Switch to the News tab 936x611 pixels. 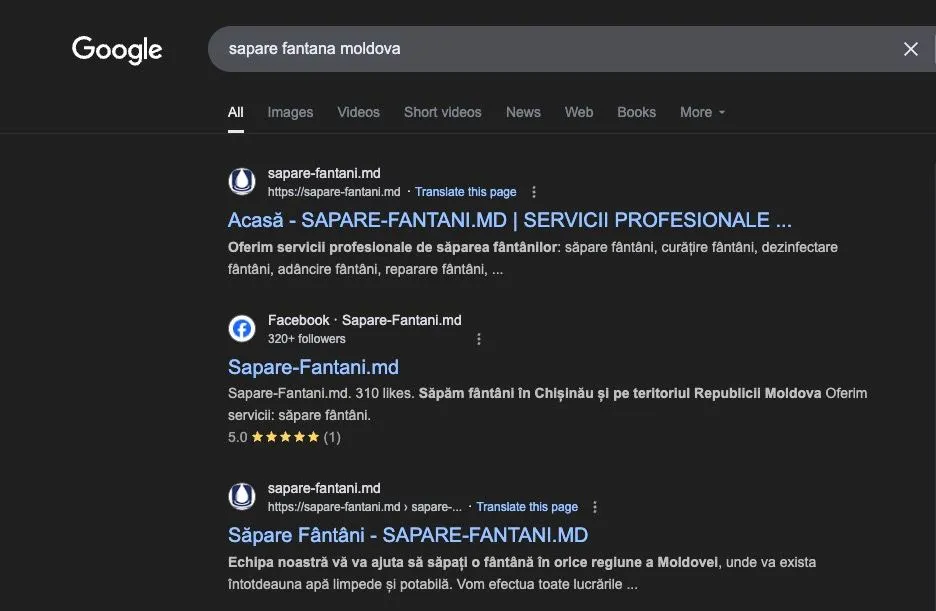point(523,112)
